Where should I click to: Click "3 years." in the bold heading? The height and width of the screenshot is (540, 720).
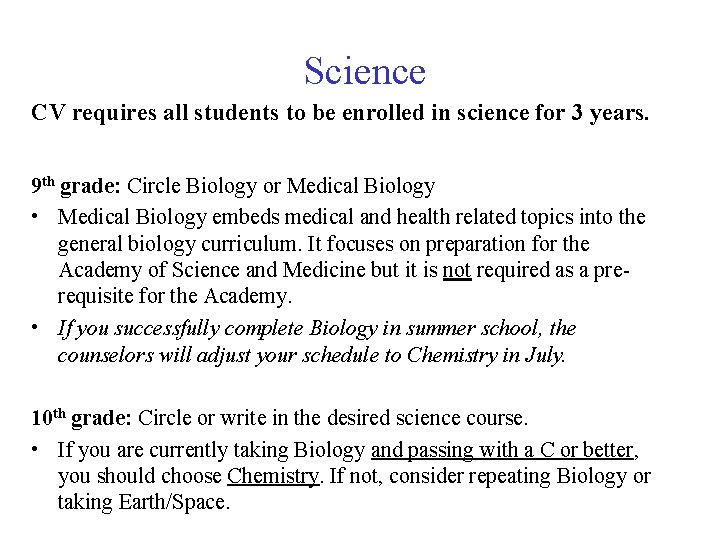point(611,113)
